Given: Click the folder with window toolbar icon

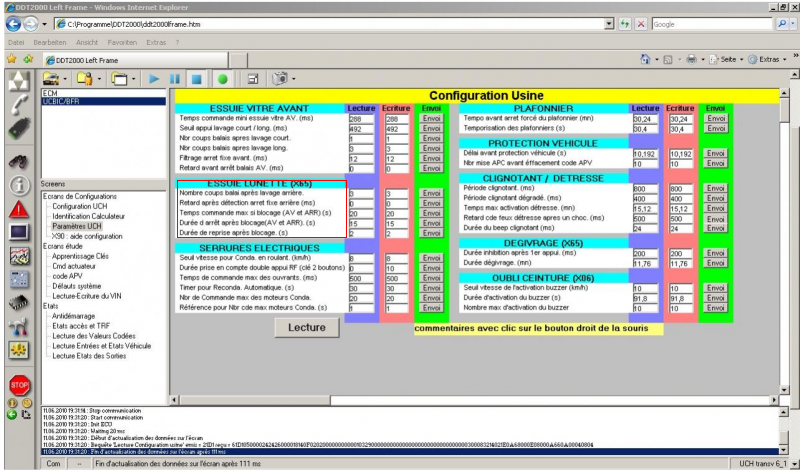Looking at the screenshot, I should tap(119, 79).
